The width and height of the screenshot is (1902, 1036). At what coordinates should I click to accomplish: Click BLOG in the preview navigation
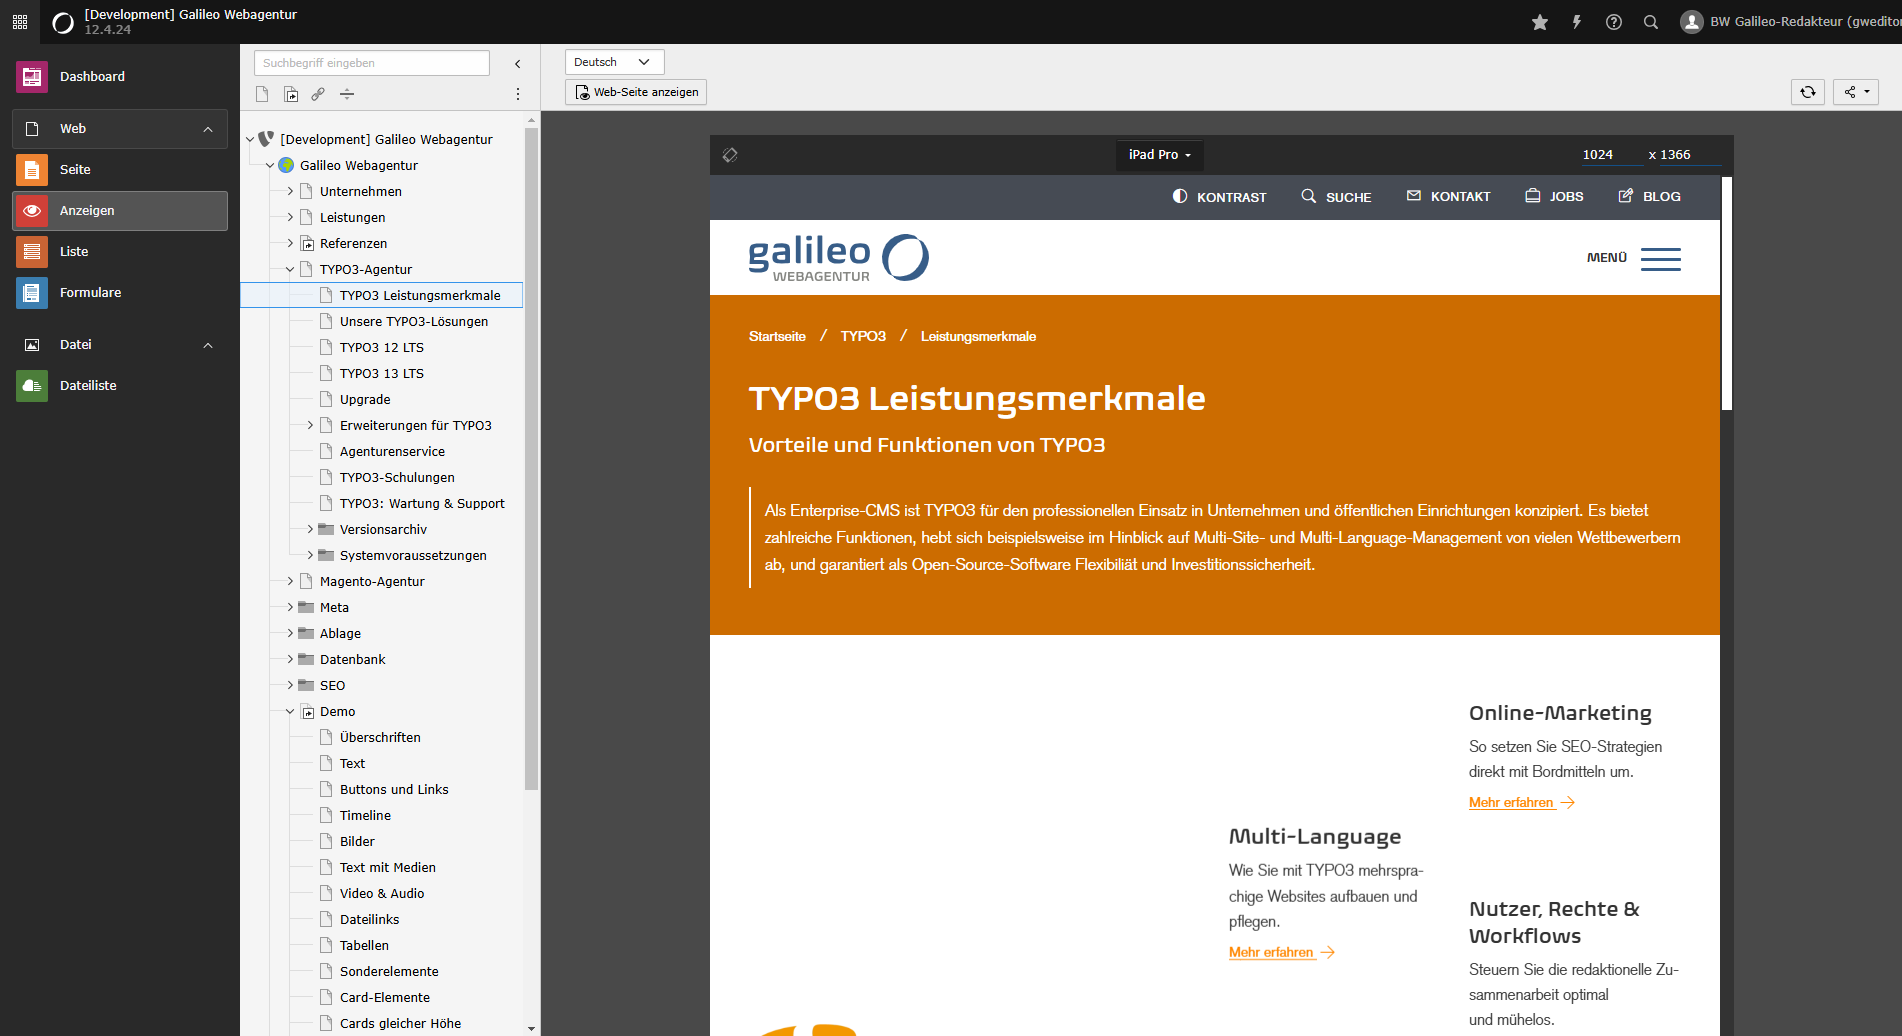coord(1649,196)
